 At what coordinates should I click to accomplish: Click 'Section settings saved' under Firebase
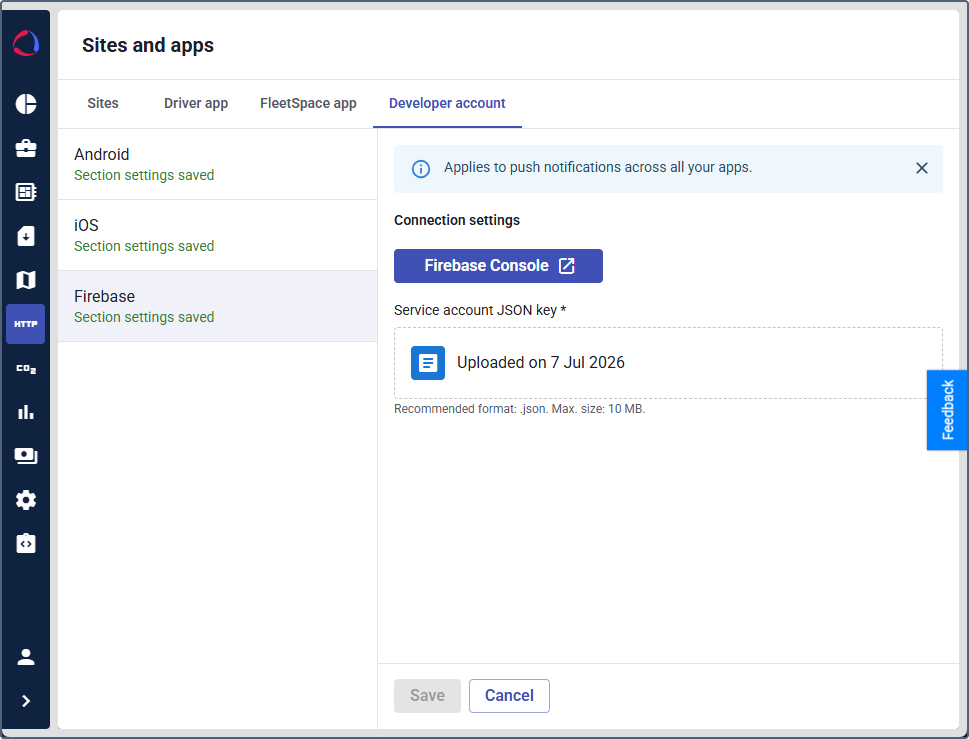tap(144, 318)
